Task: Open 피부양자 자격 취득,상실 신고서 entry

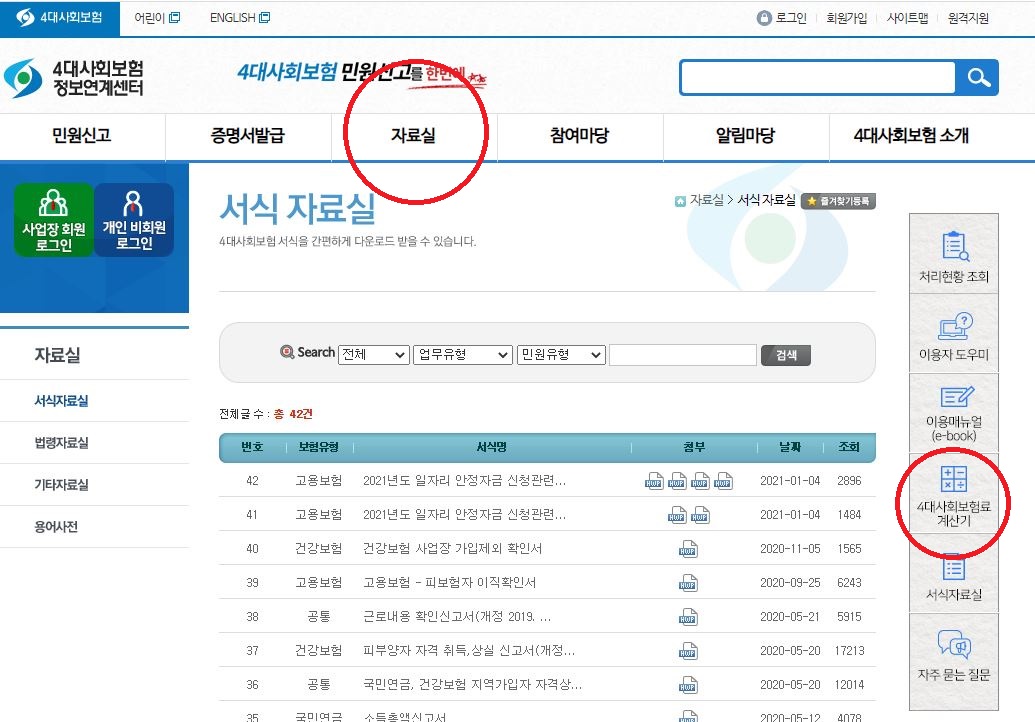Action: pos(469,651)
